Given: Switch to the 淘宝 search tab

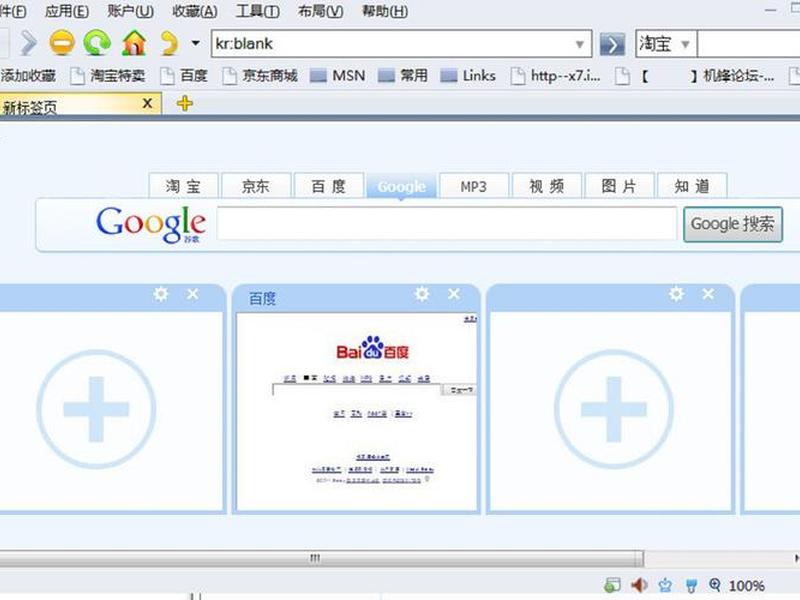Looking at the screenshot, I should point(183,186).
